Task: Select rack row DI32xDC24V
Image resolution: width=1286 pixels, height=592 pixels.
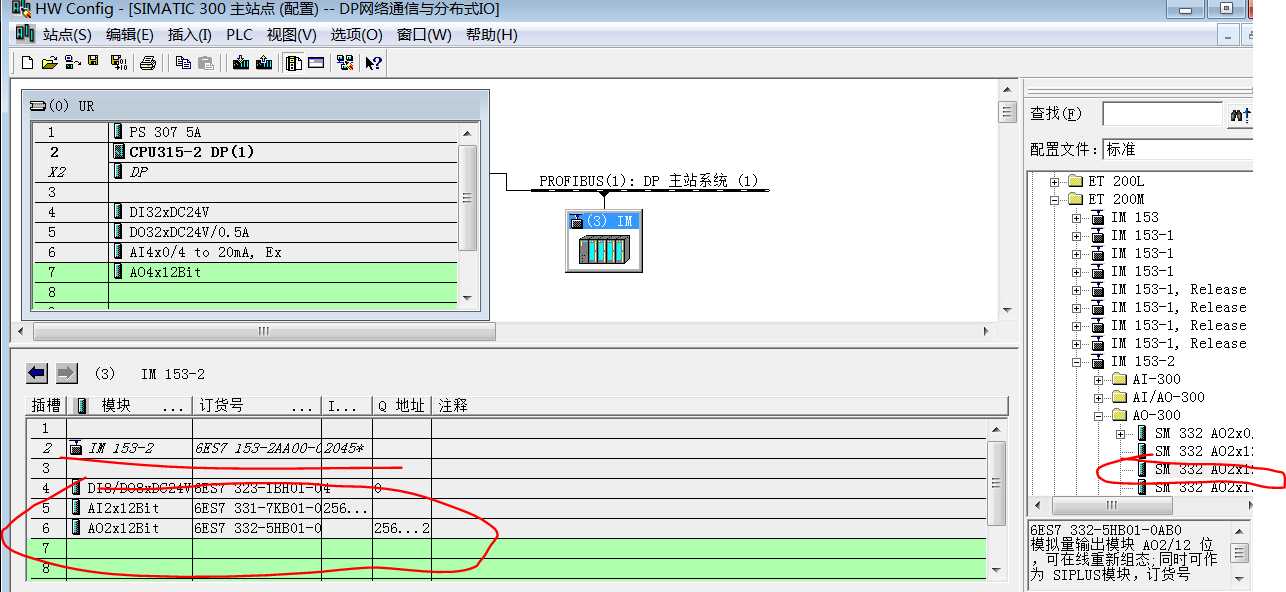Action: coord(245,212)
